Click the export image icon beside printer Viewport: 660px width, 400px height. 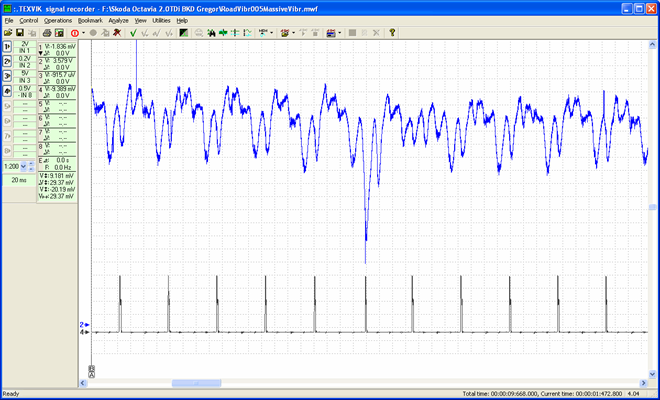59,33
